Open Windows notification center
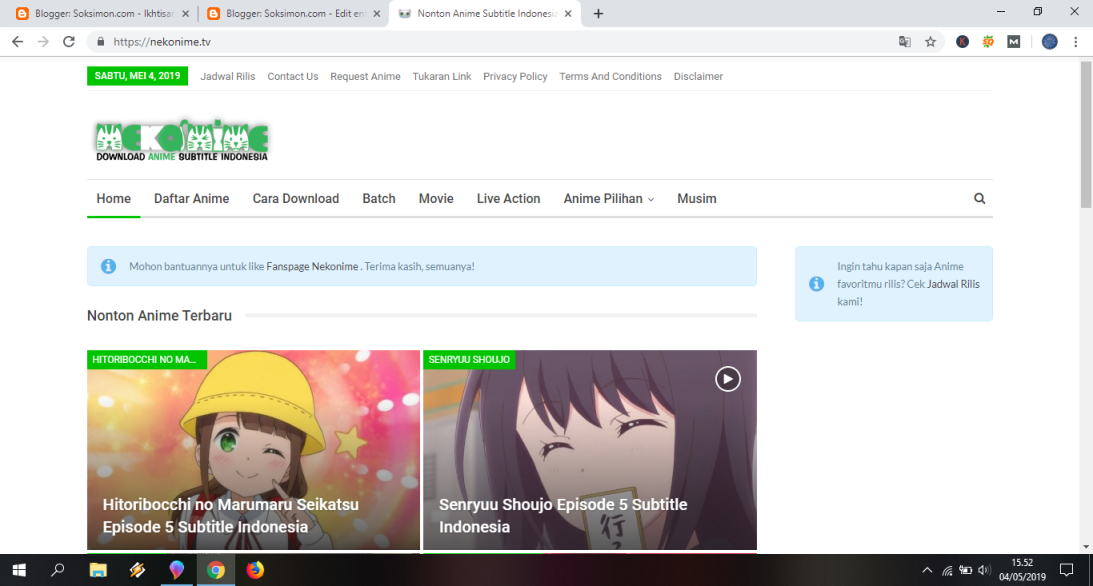 pos(1067,570)
